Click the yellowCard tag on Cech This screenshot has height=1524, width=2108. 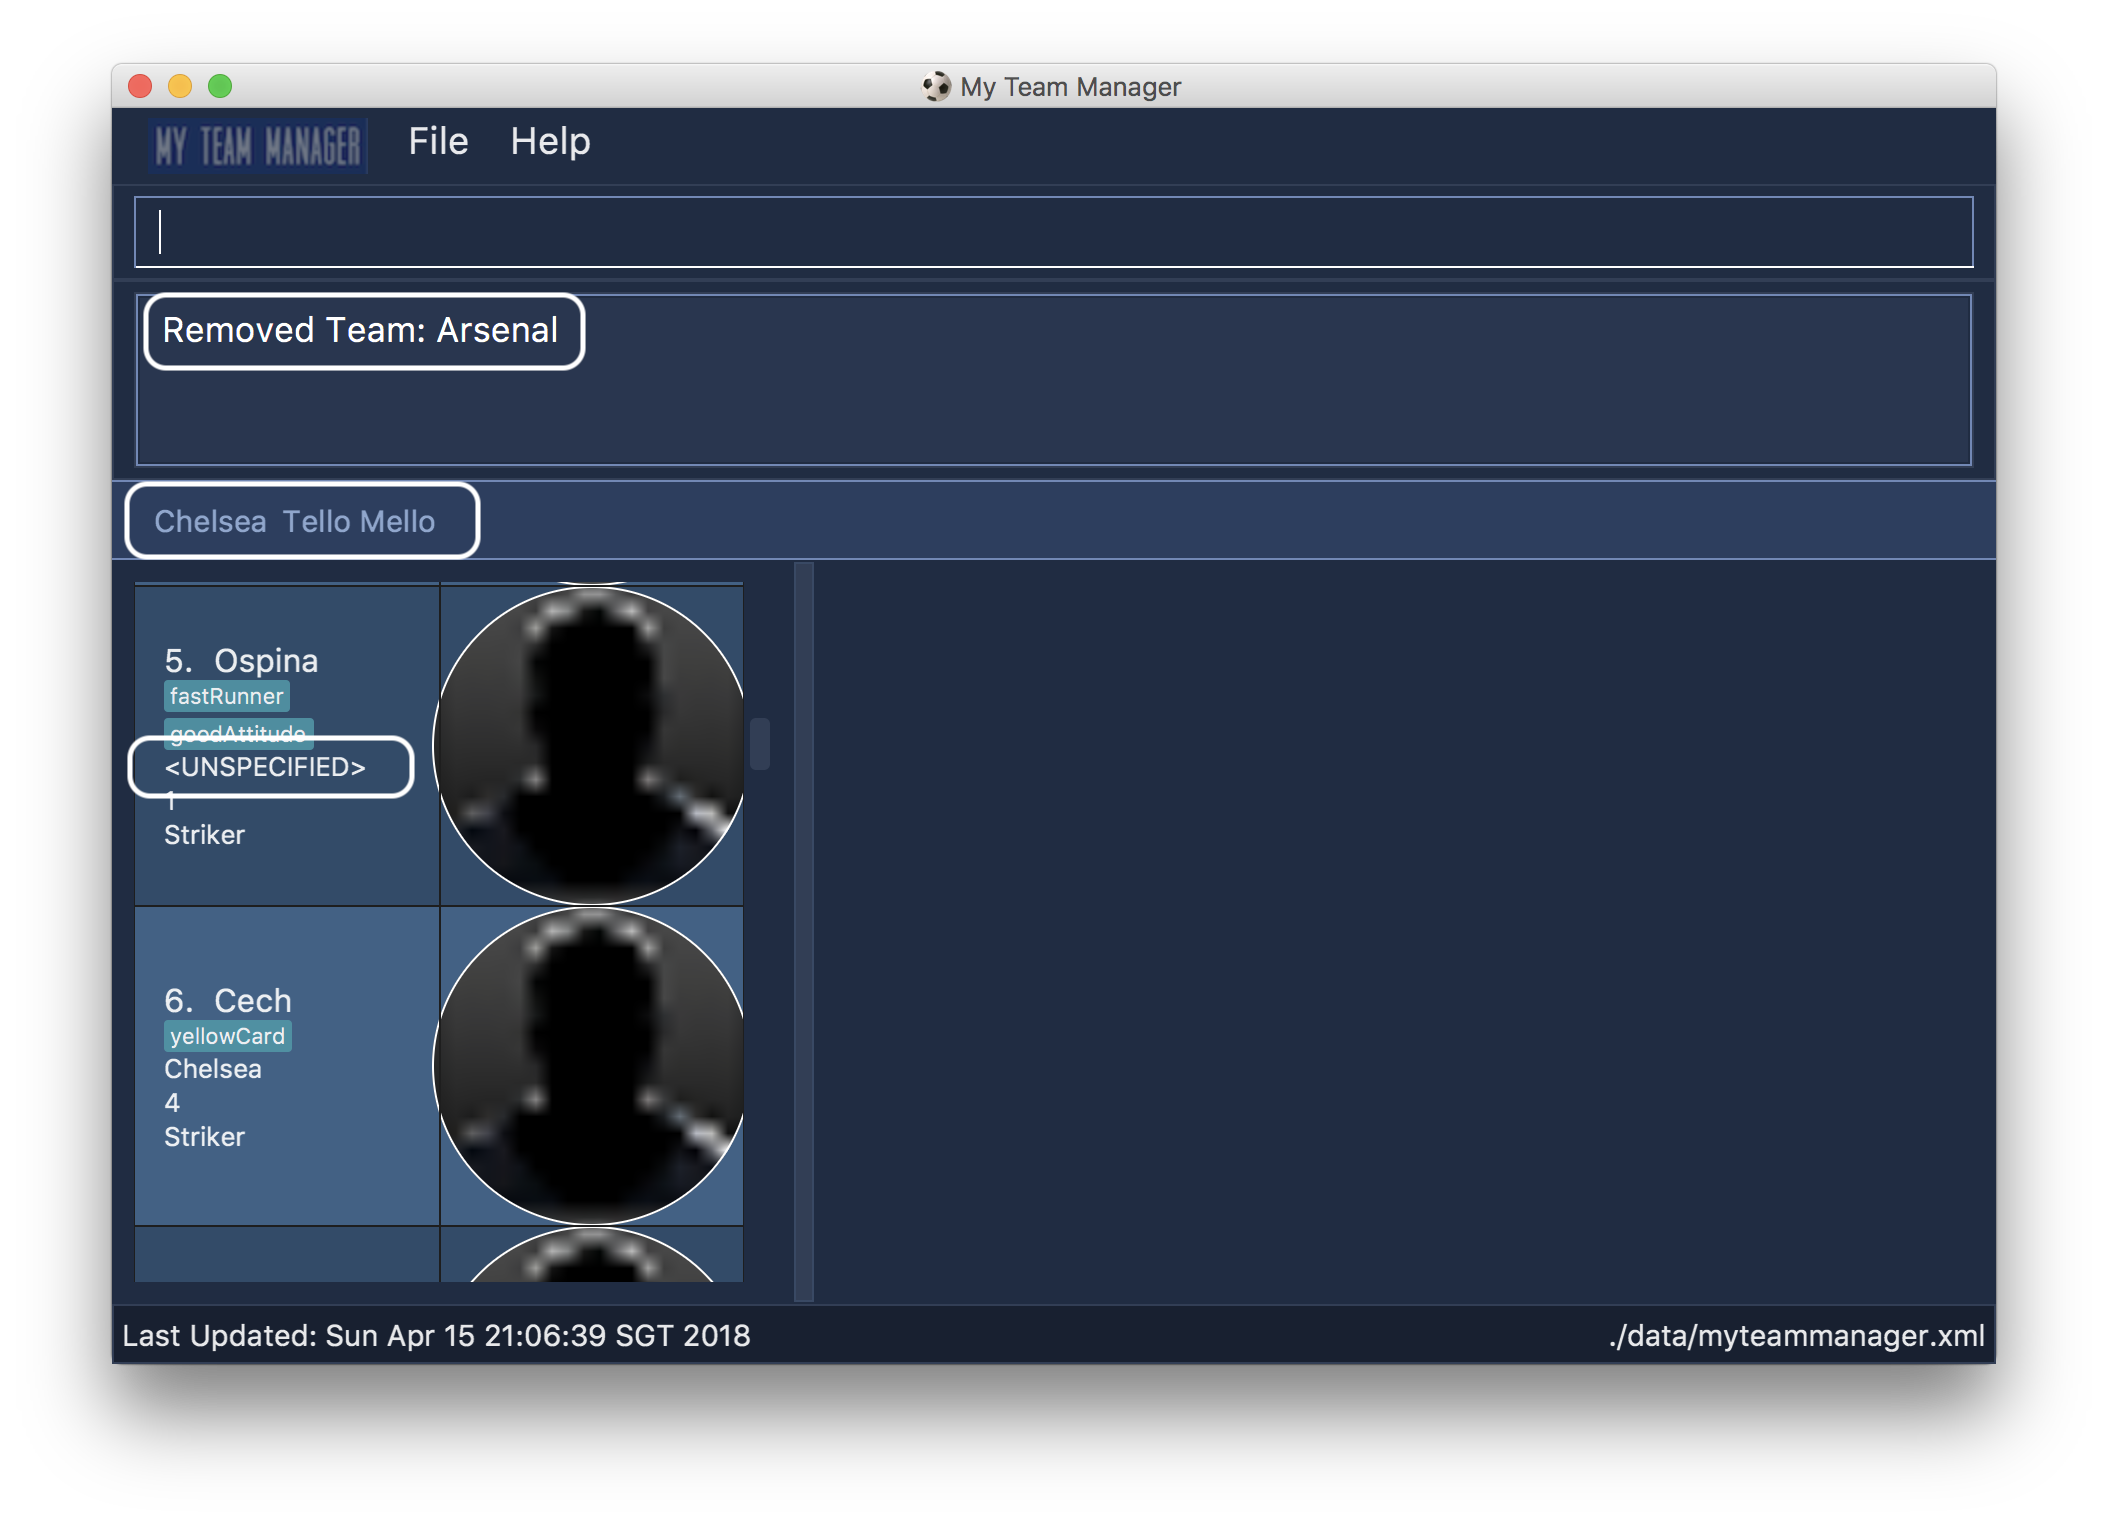tap(228, 1036)
